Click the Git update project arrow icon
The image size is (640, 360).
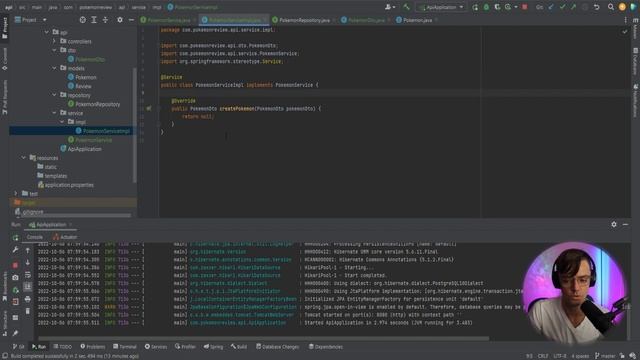551,7
